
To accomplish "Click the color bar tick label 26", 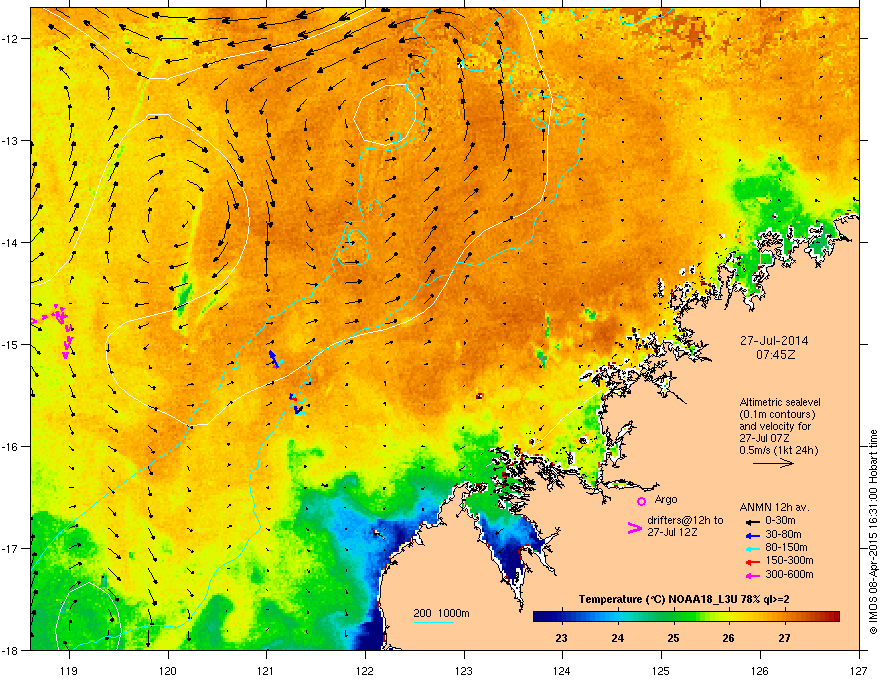I will (728, 638).
